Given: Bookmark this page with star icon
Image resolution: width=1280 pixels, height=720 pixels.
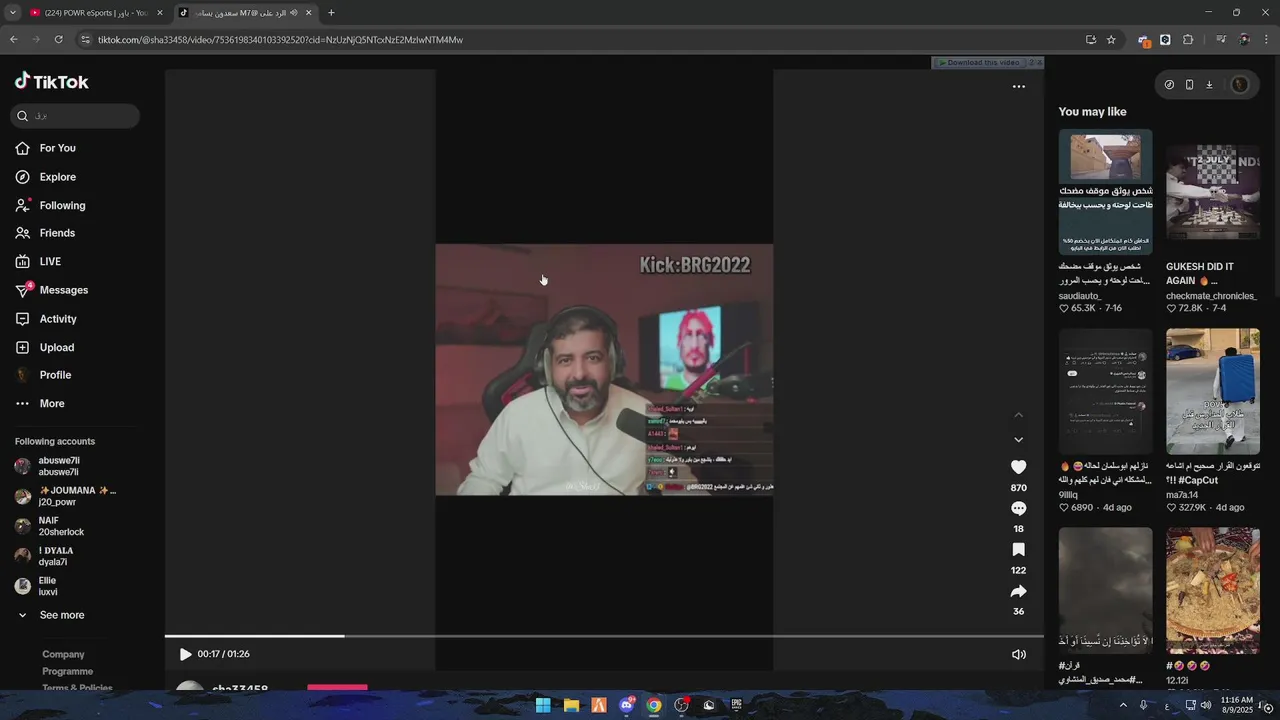Looking at the screenshot, I should pos(1111,40).
